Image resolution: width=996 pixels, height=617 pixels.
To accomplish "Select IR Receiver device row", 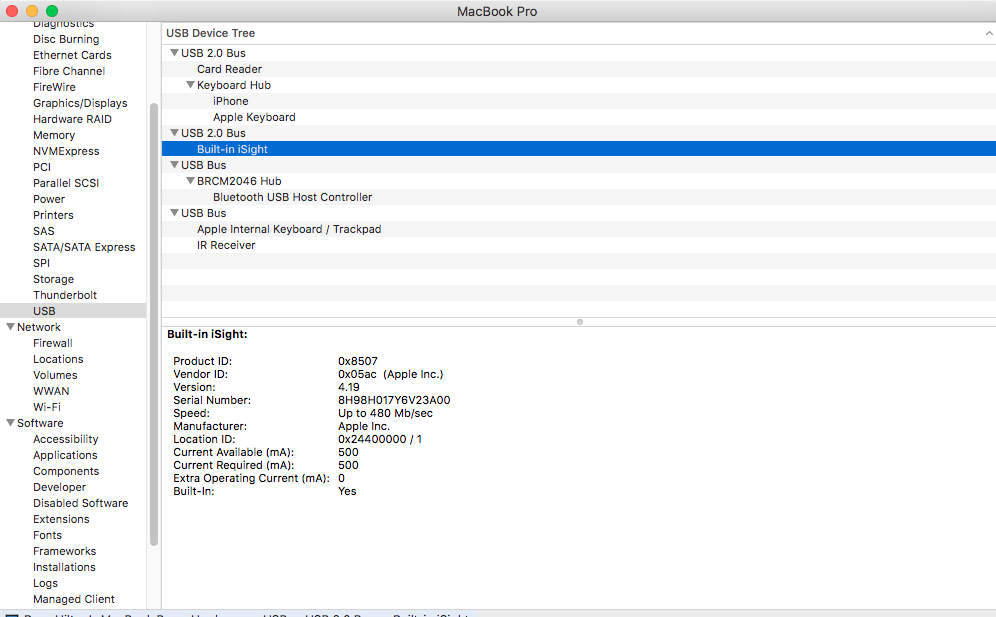I will point(579,245).
